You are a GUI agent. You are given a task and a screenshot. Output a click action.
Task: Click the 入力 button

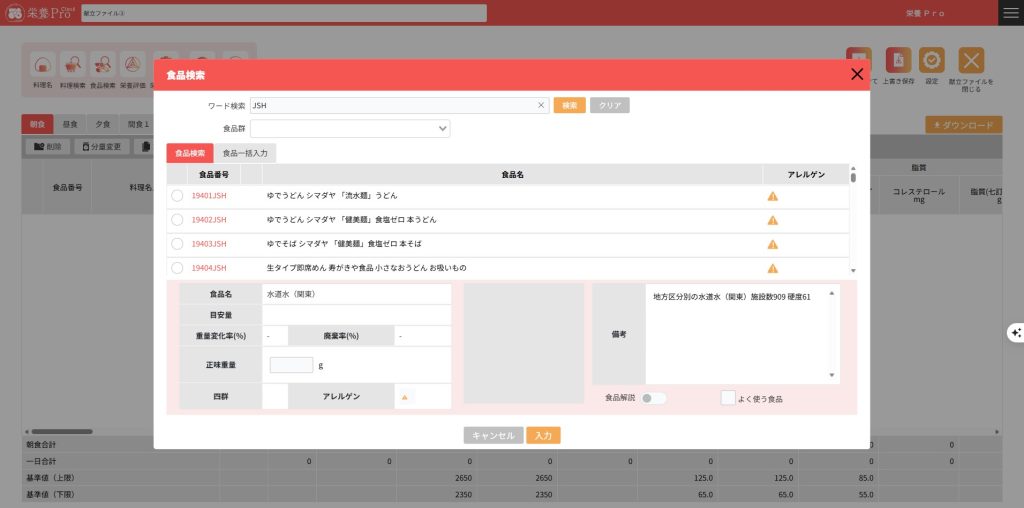point(543,436)
